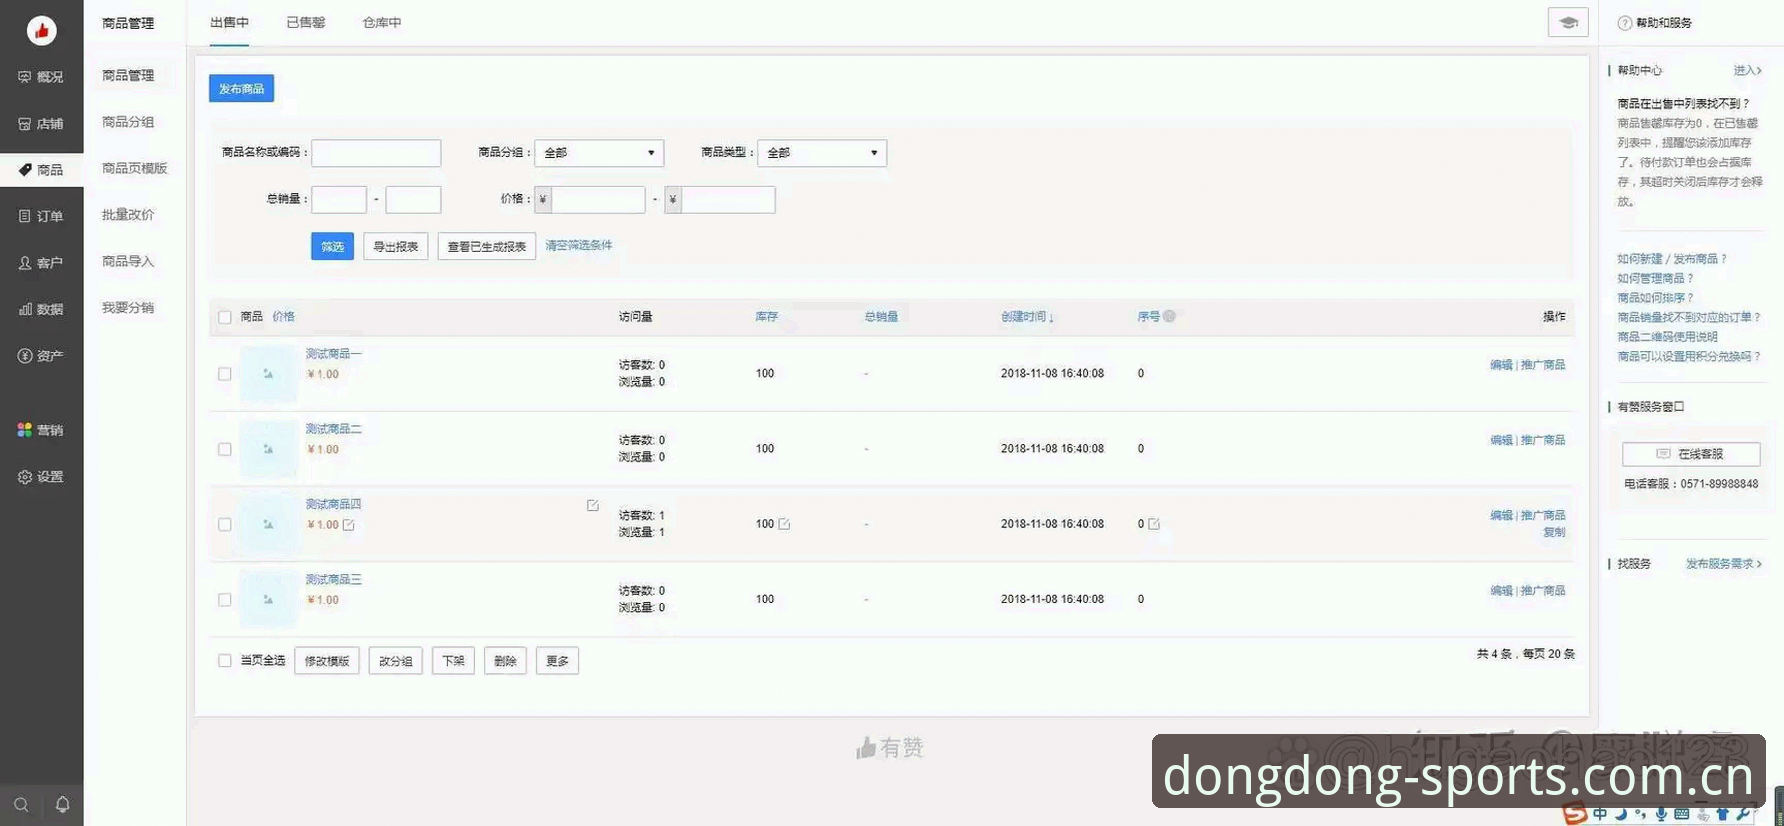
Task: Click edit pencil icon beside 测试商品四 price
Action: coord(349,525)
